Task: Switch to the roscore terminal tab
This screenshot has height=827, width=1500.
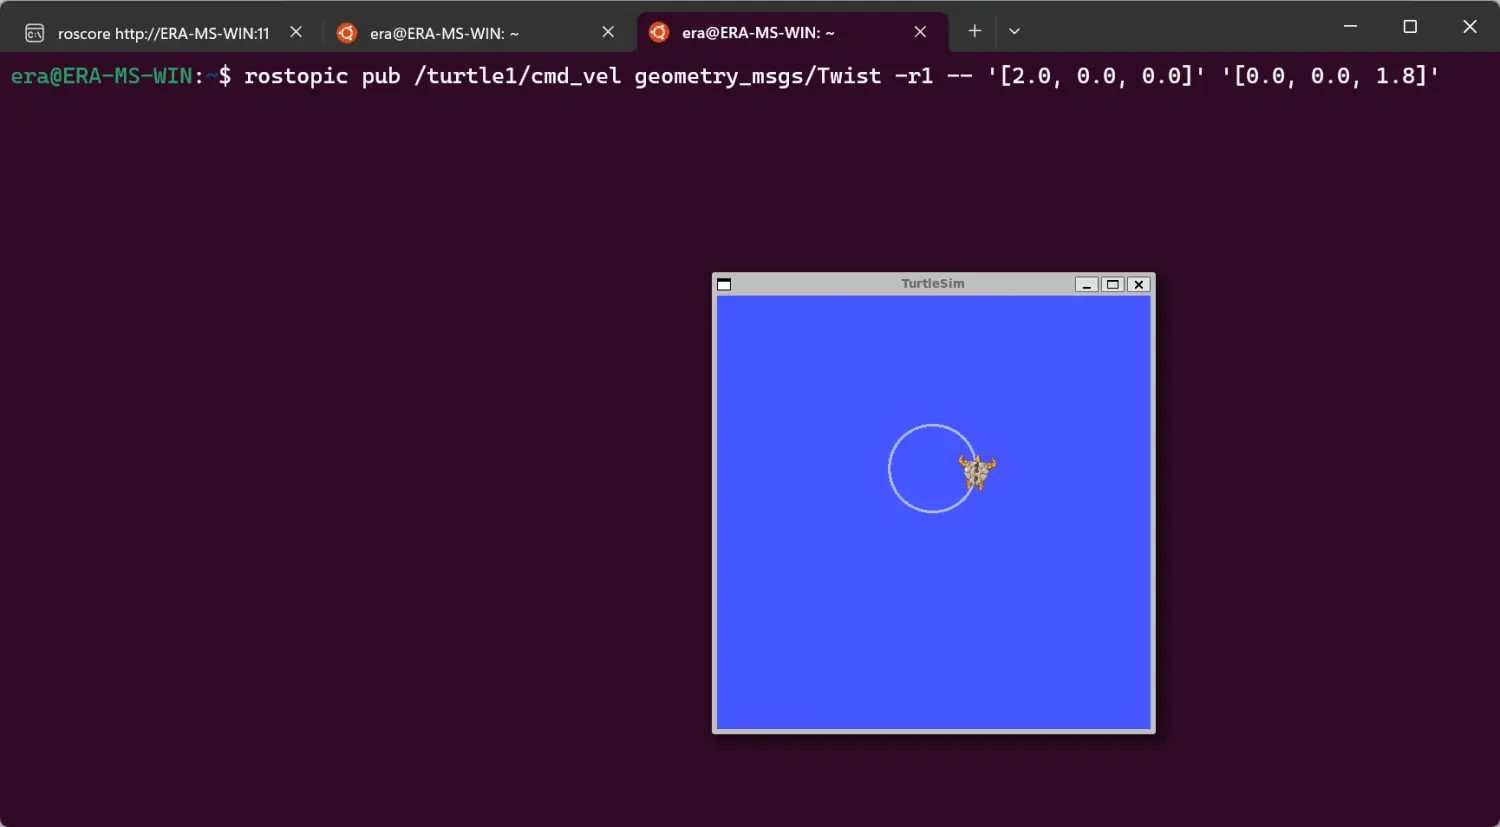Action: tap(163, 33)
